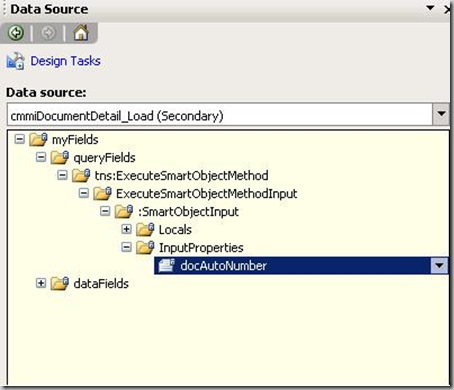Select the InputProperties tree label
The height and width of the screenshot is (390, 454).
tap(201, 248)
